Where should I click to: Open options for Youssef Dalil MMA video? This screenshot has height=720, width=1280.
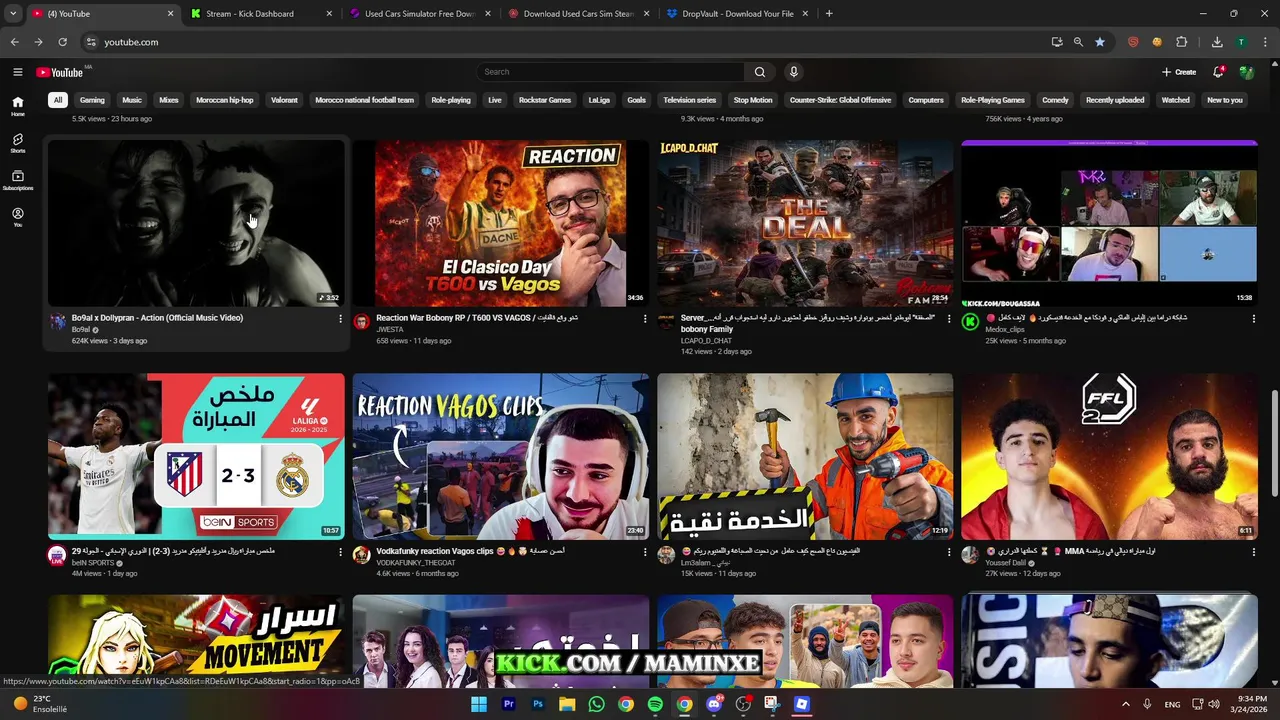coord(1253,552)
